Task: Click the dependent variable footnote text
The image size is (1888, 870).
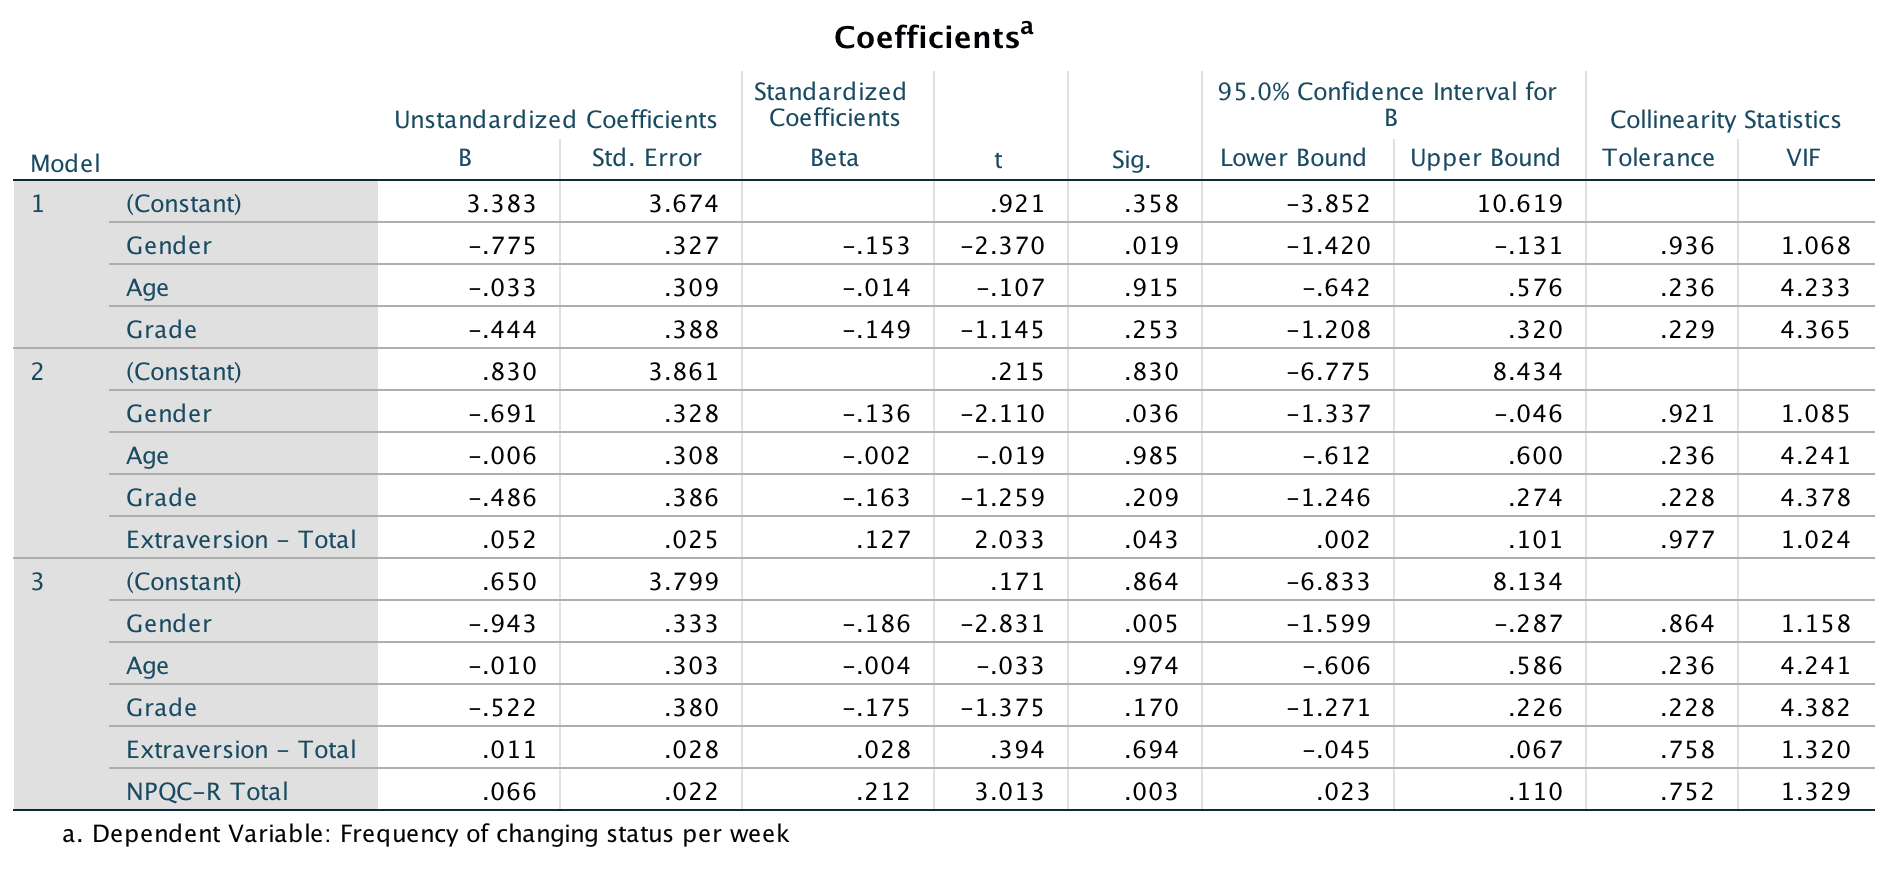Action: point(427,834)
